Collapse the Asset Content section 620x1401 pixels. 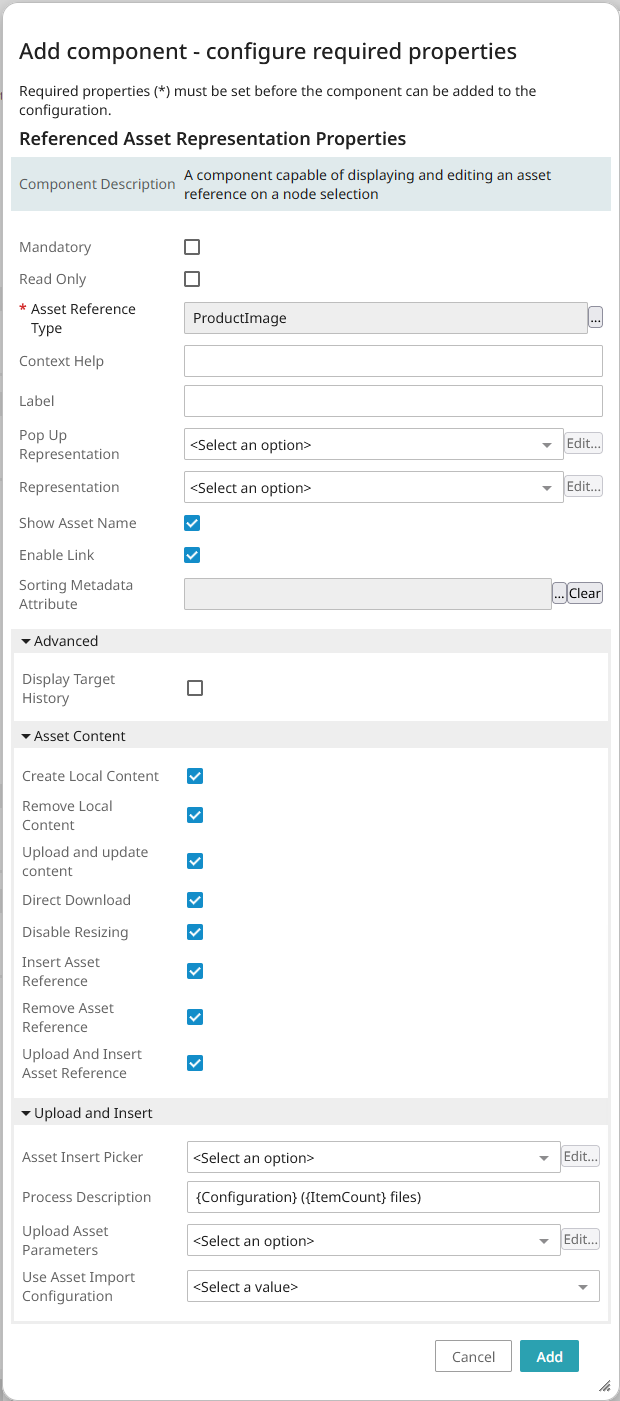(x=73, y=736)
